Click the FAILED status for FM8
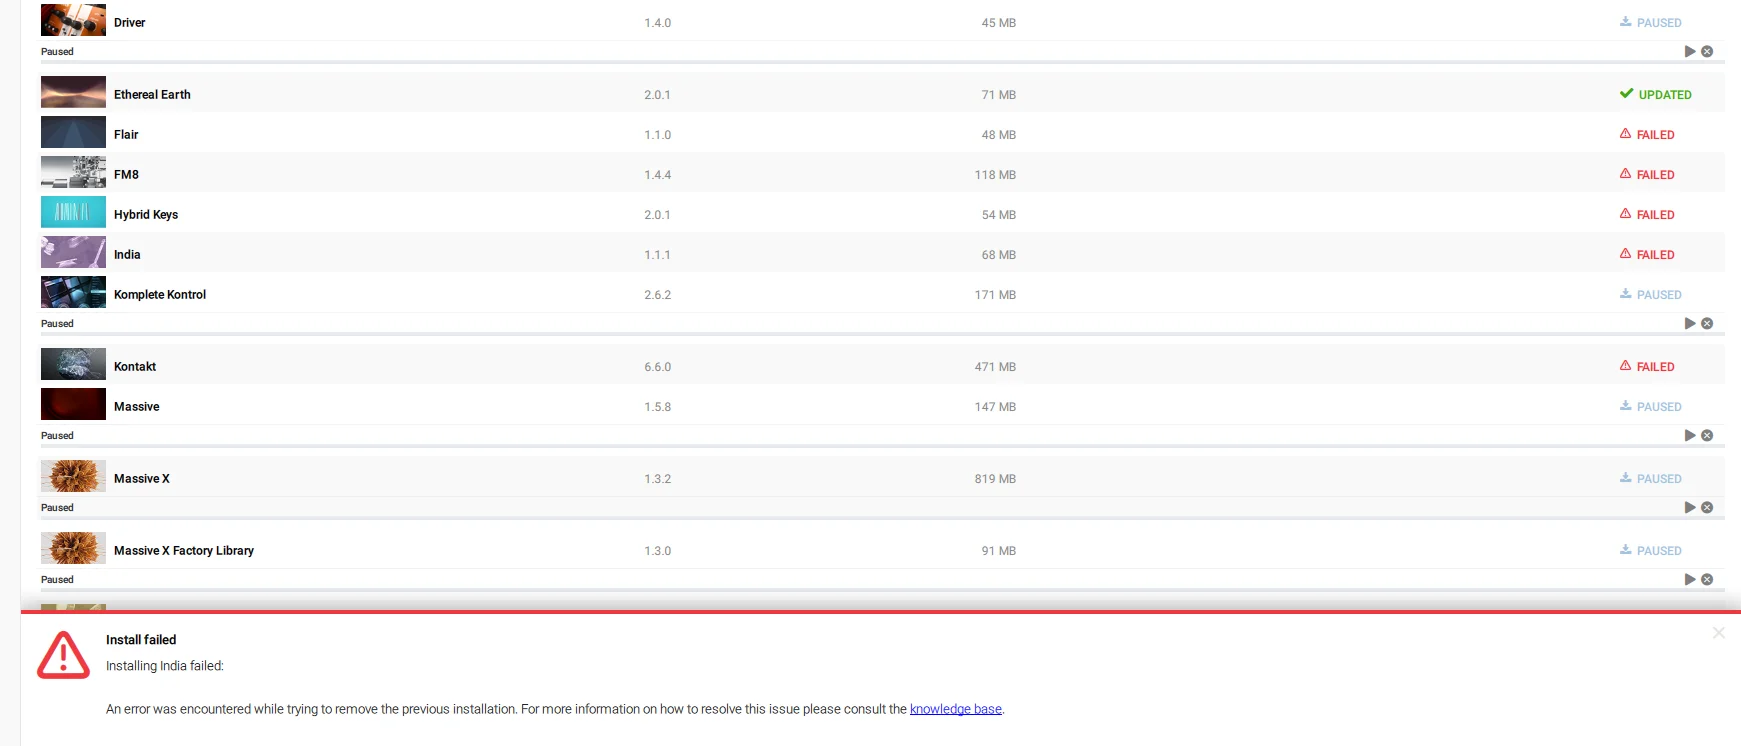This screenshot has width=1741, height=746. [x=1647, y=174]
